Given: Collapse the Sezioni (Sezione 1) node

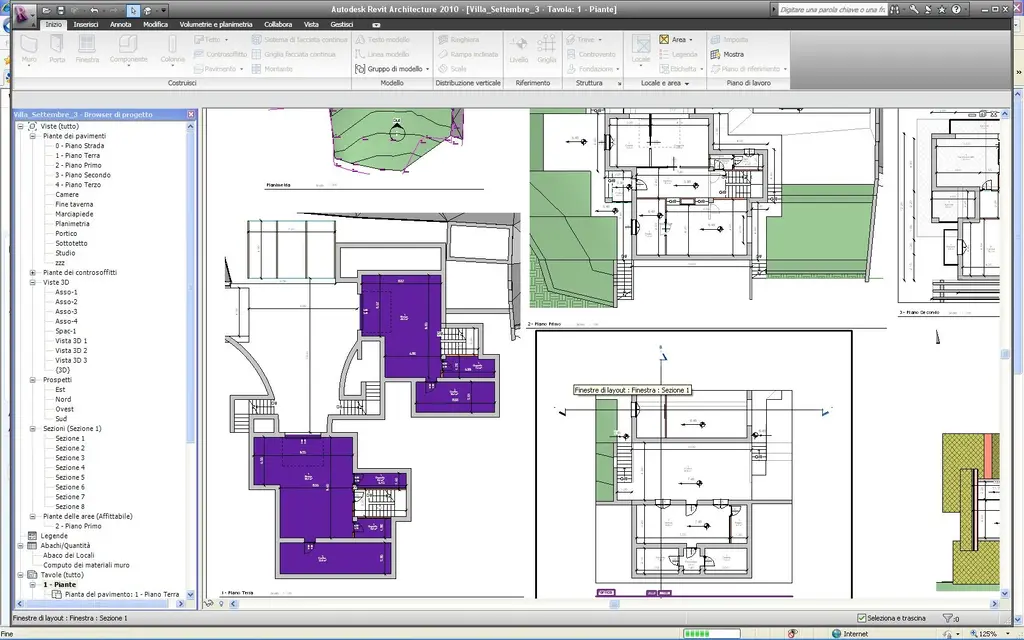Looking at the screenshot, I should 33,428.
